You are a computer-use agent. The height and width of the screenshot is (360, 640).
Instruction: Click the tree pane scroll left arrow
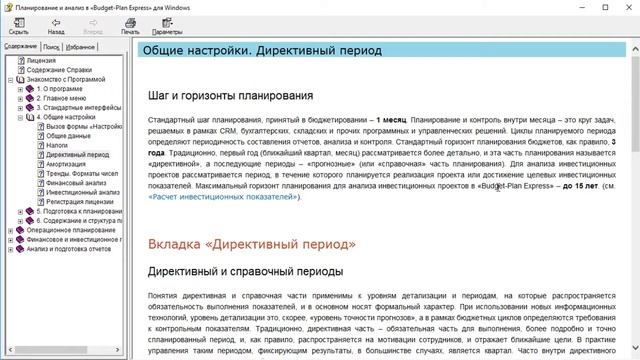[x=11, y=350]
